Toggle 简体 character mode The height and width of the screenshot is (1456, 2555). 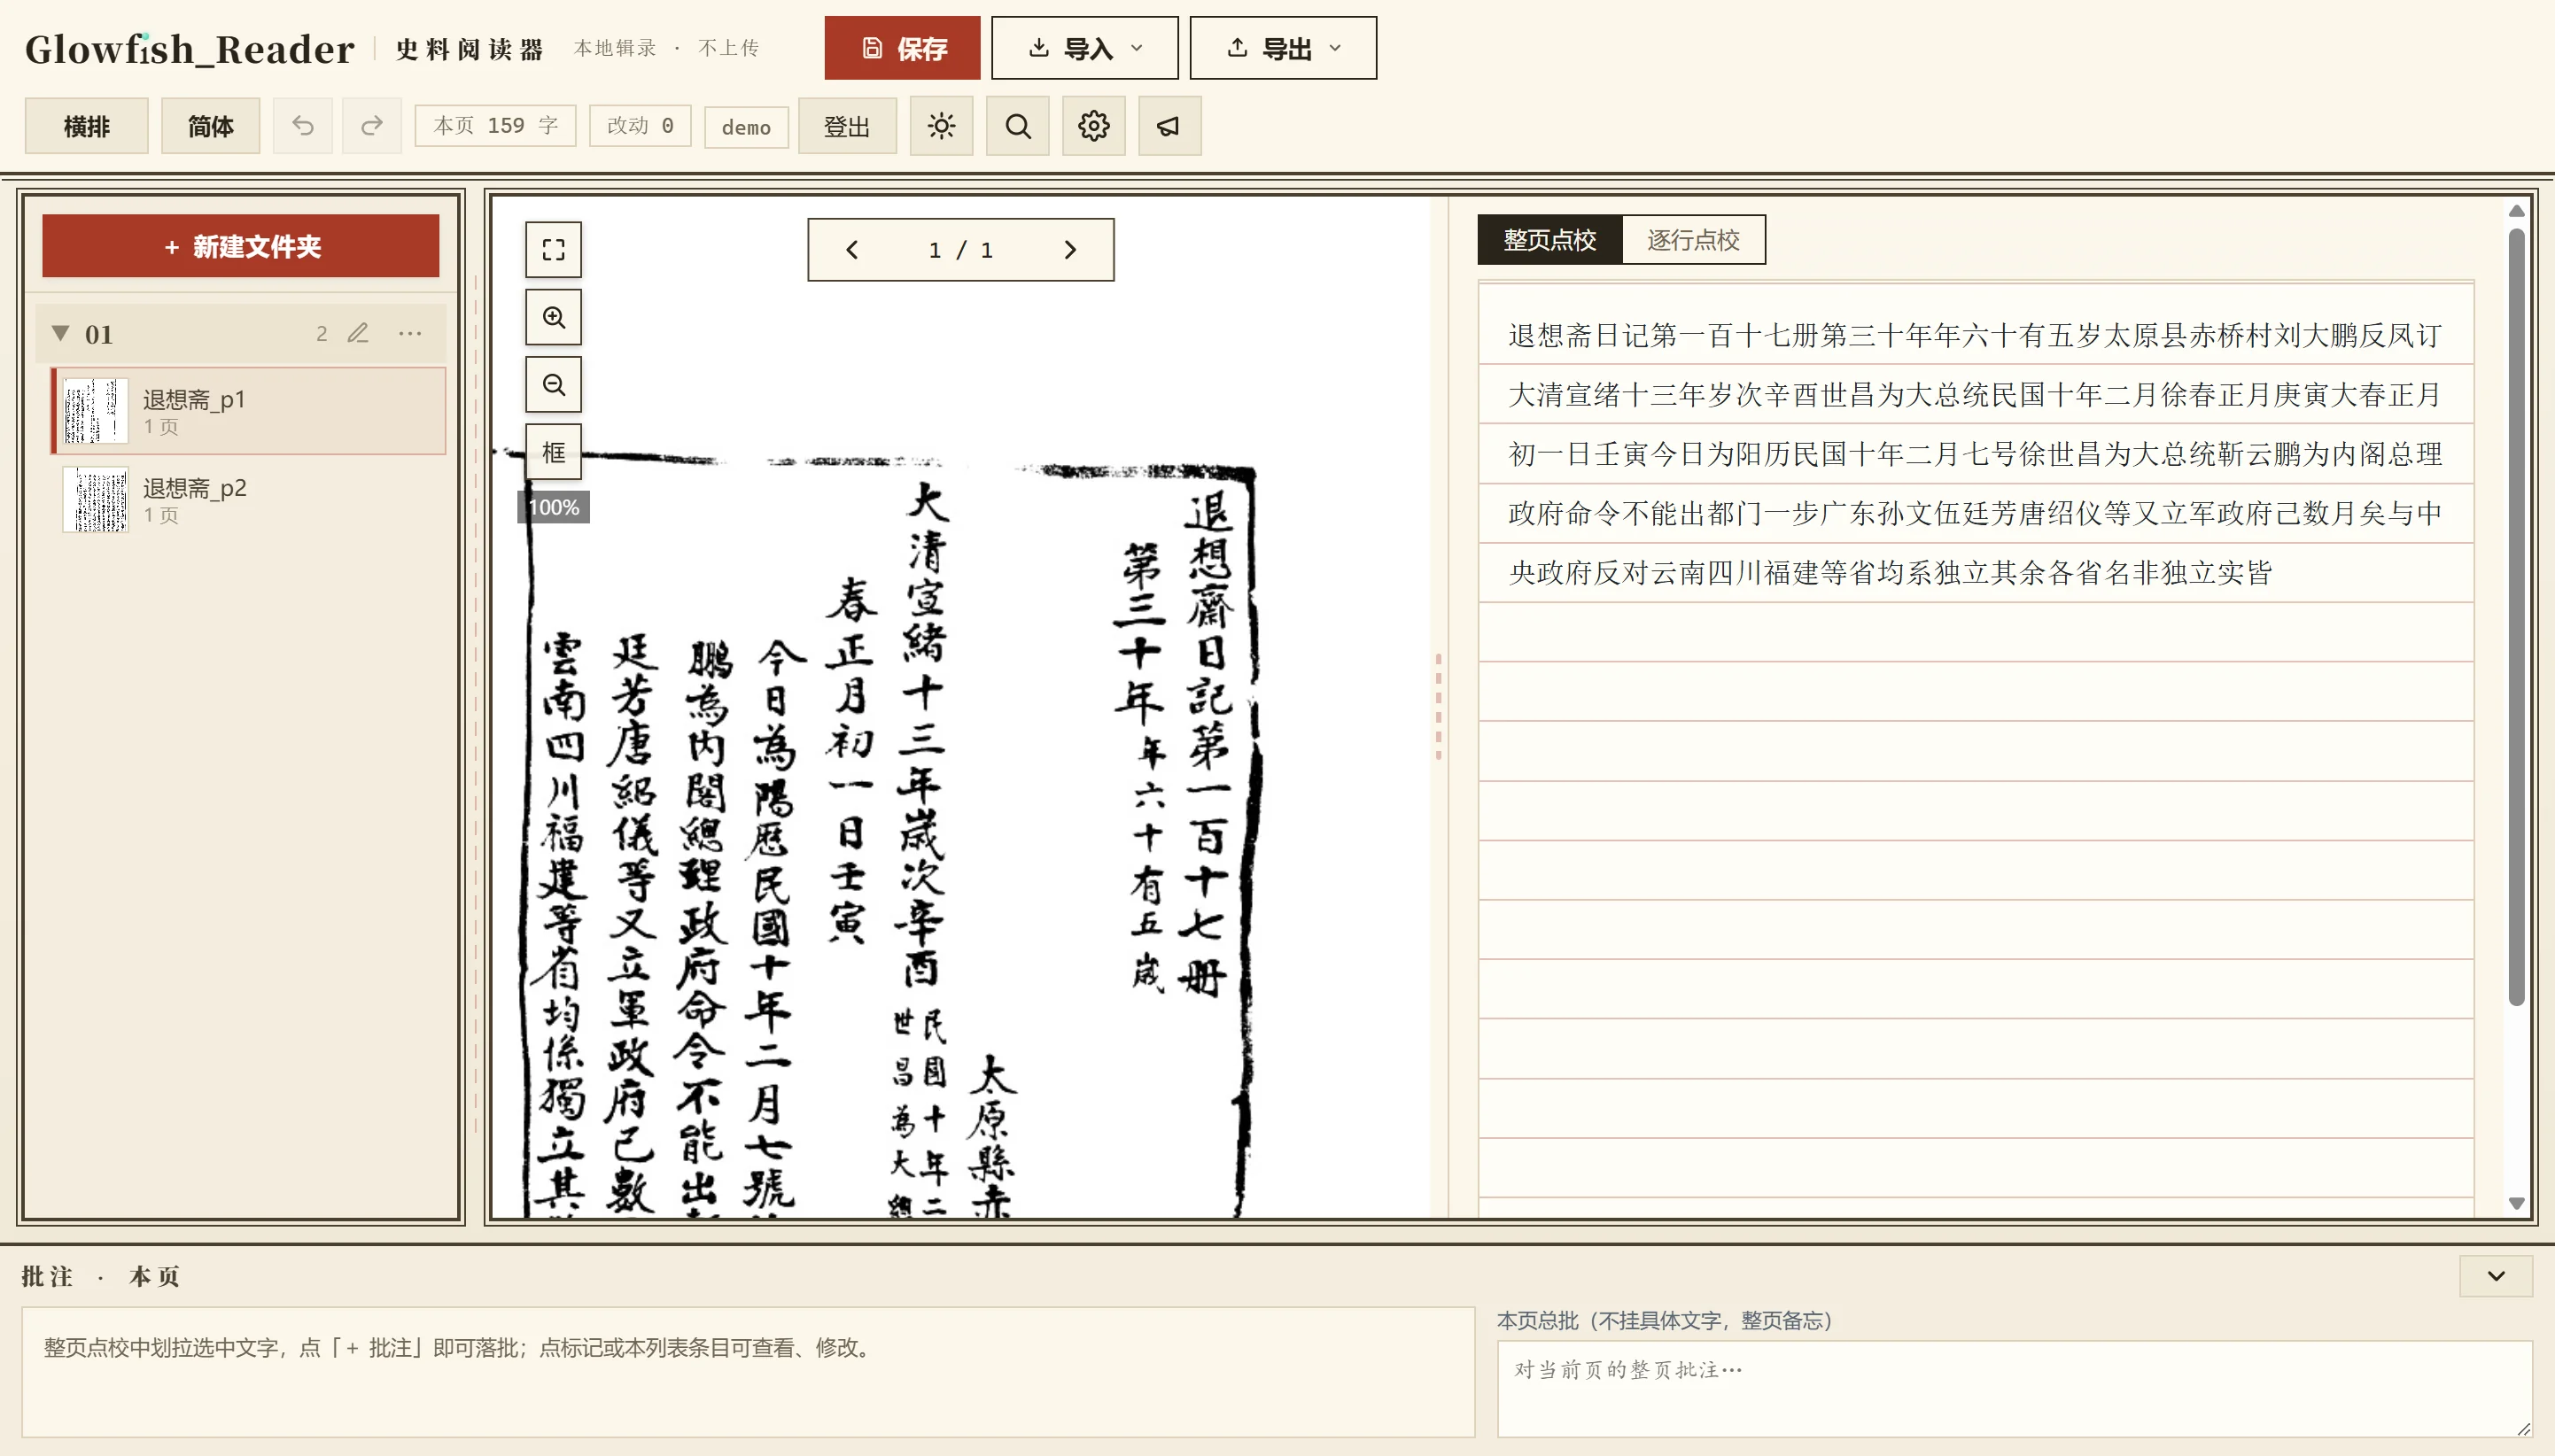(210, 126)
